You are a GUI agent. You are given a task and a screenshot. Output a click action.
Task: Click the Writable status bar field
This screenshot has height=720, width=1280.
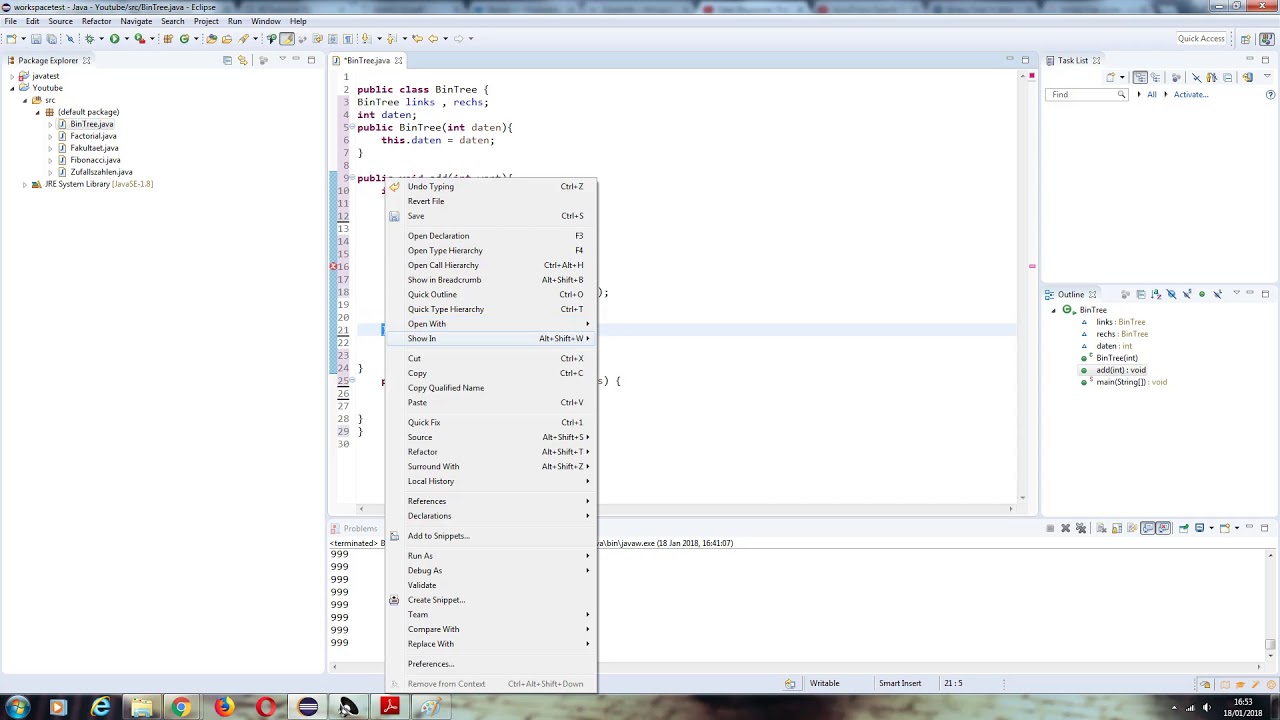point(825,683)
